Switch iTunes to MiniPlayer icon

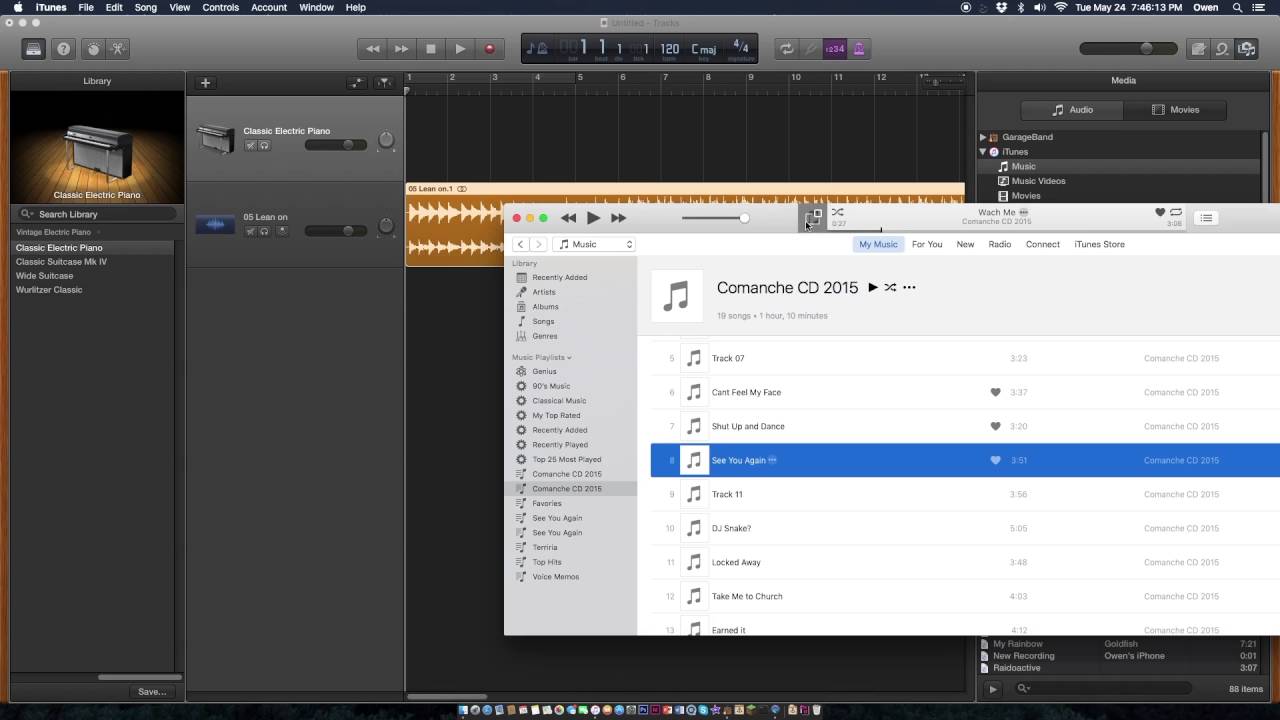[813, 217]
